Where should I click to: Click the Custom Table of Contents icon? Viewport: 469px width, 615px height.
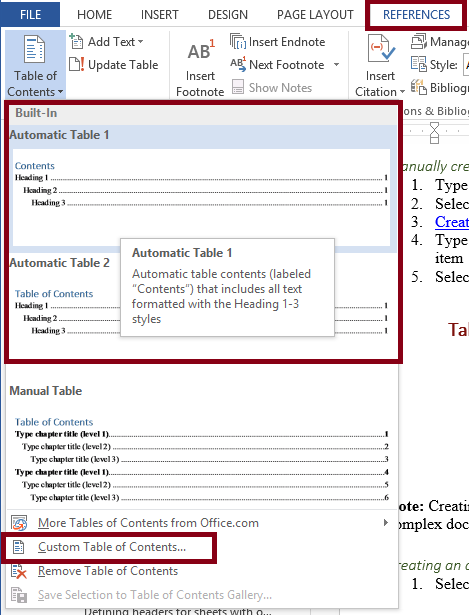[18, 547]
